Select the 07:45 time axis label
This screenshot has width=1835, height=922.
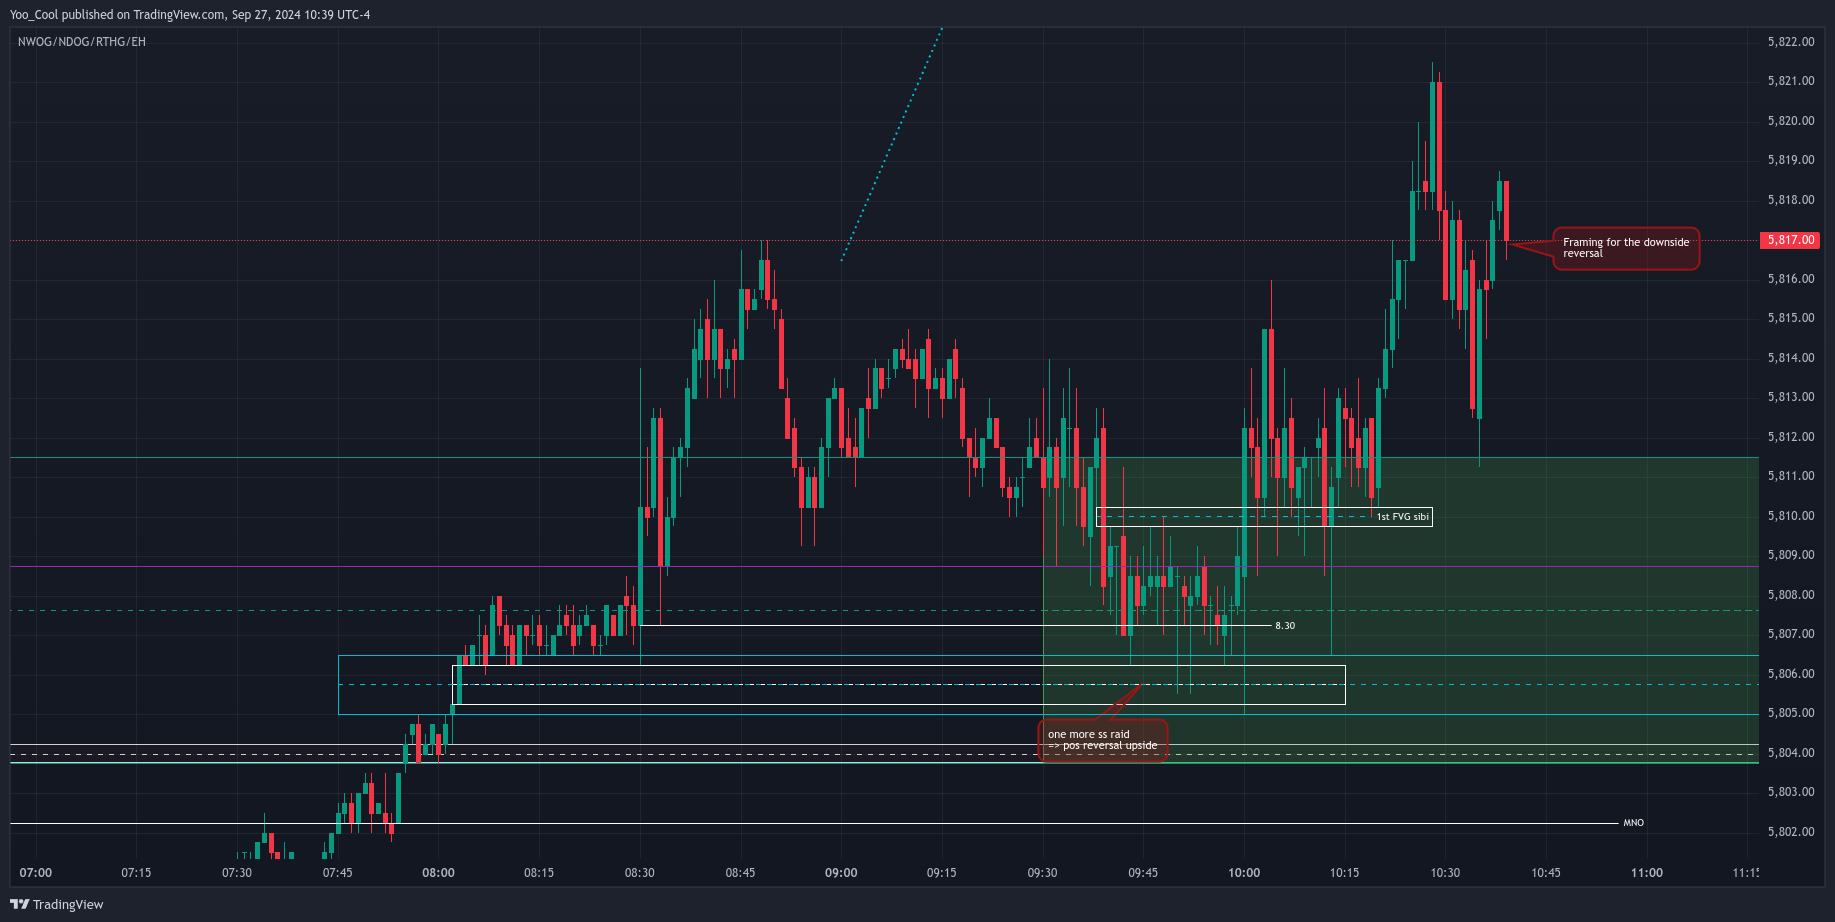coord(338,873)
